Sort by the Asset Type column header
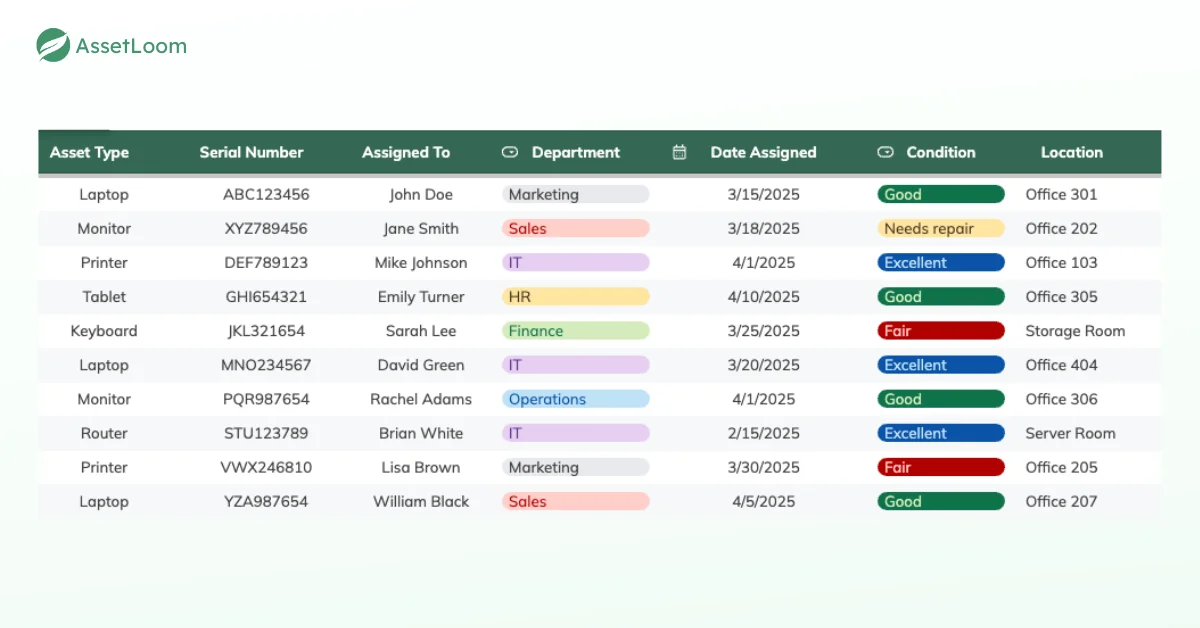The image size is (1200, 628). point(89,153)
